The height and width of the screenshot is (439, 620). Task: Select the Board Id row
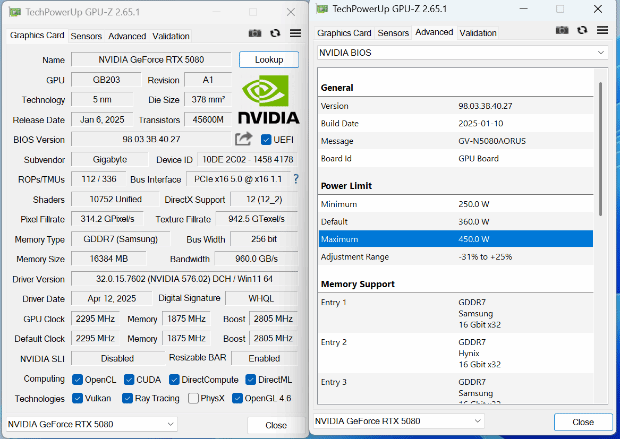click(456, 158)
